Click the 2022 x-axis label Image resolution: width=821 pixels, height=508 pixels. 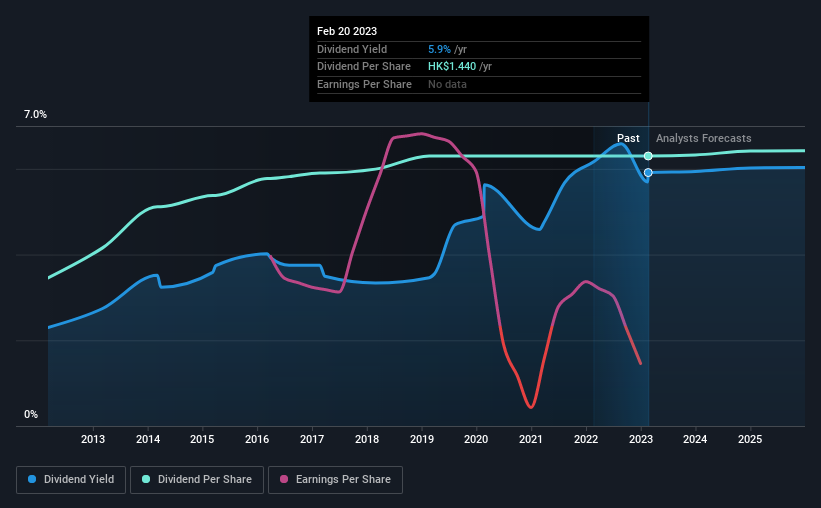(x=586, y=439)
